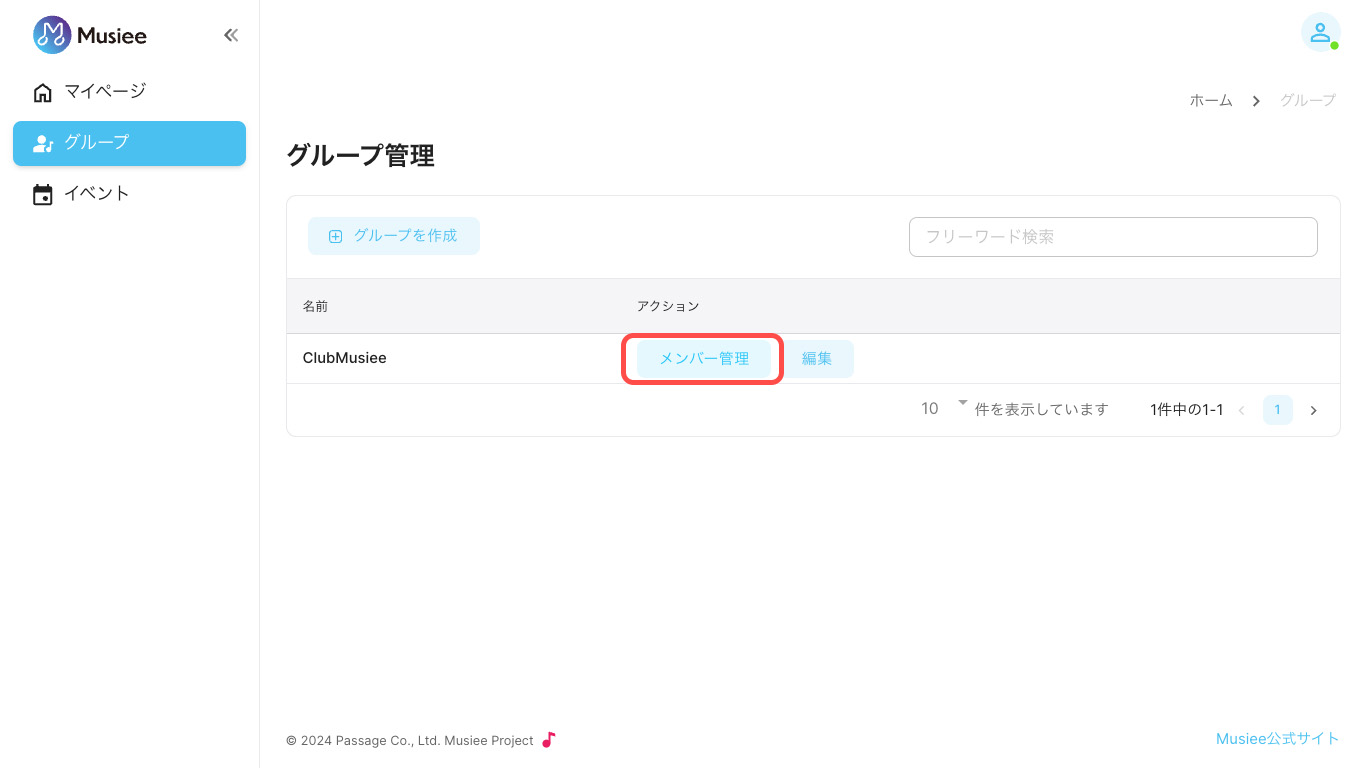This screenshot has width=1366, height=768.
Task: Click the メンバー管理 button for ClubMusiee
Action: (704, 359)
